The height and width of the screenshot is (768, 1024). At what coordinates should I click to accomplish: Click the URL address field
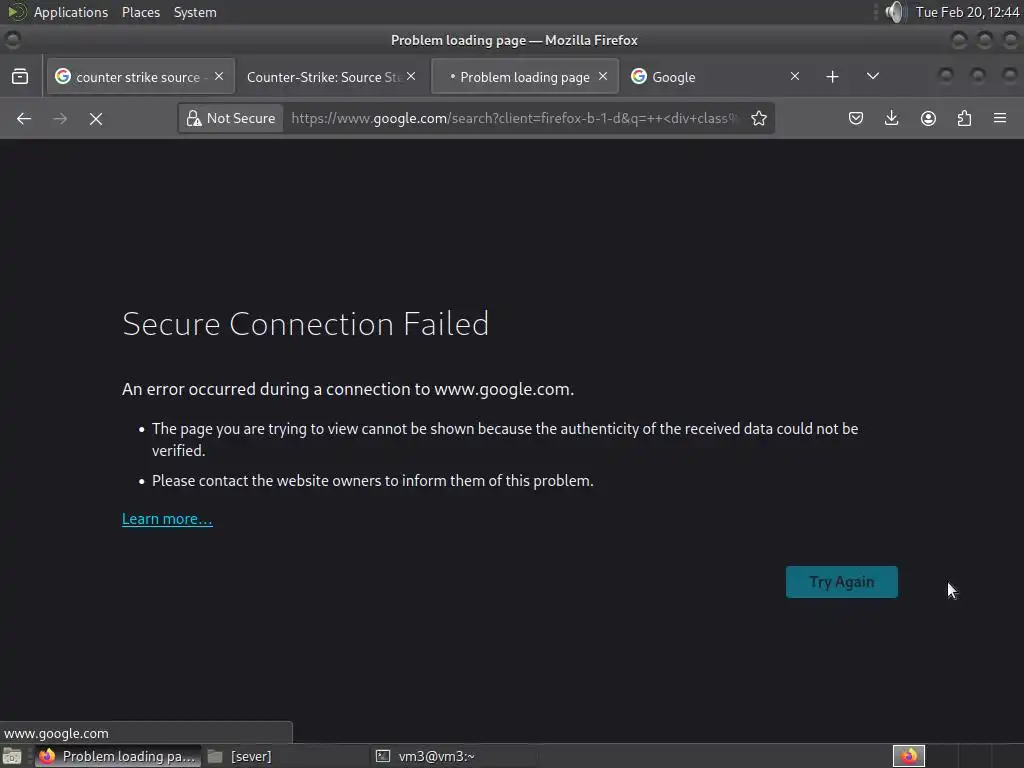(x=514, y=118)
